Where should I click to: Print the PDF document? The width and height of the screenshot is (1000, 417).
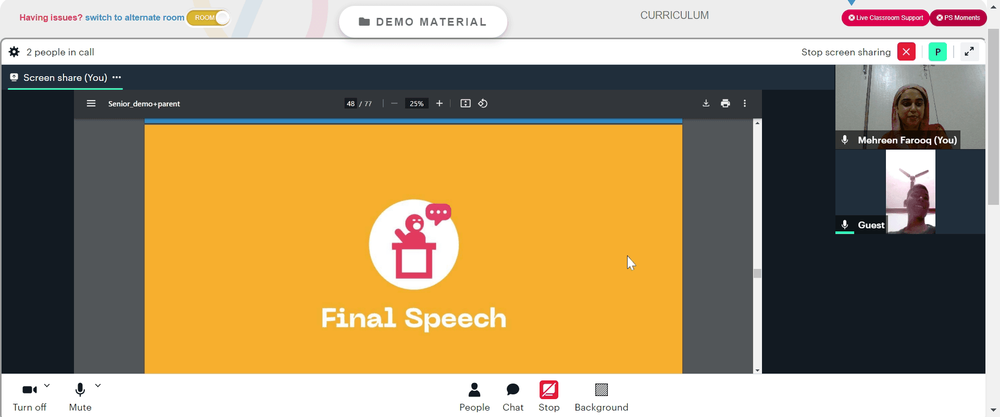point(725,103)
